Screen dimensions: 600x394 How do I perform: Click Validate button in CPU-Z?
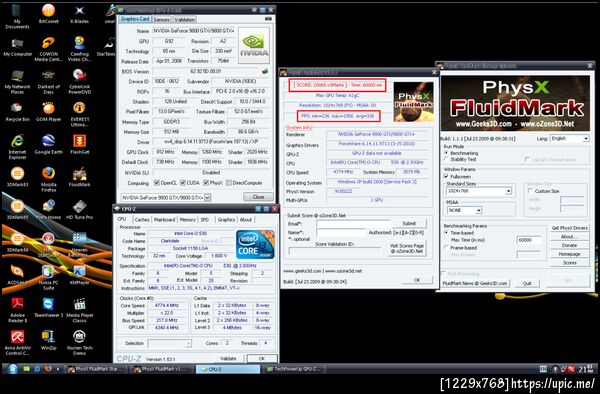coord(228,359)
